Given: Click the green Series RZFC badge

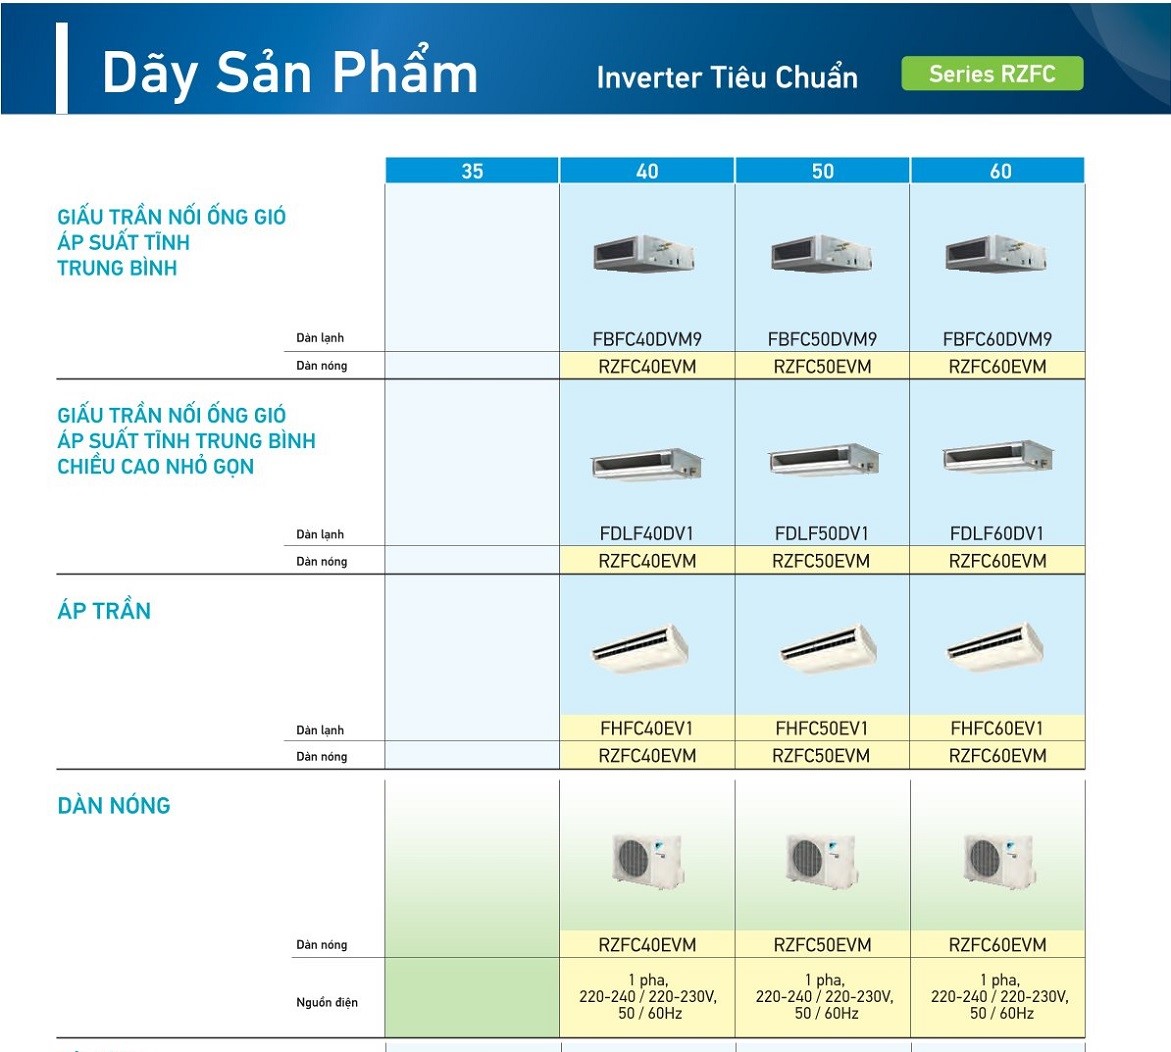Looking at the screenshot, I should click(x=992, y=73).
